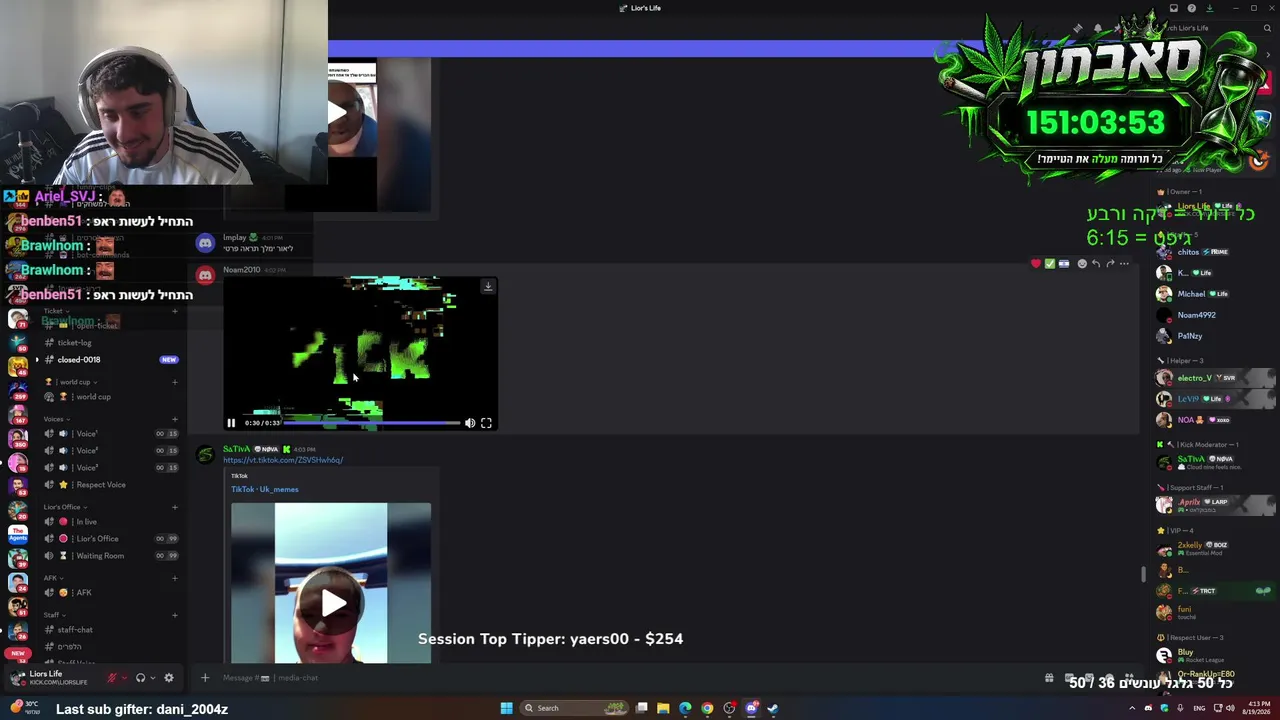Open more message actions ellipsis
This screenshot has height=720, width=1280.
pos(1124,264)
